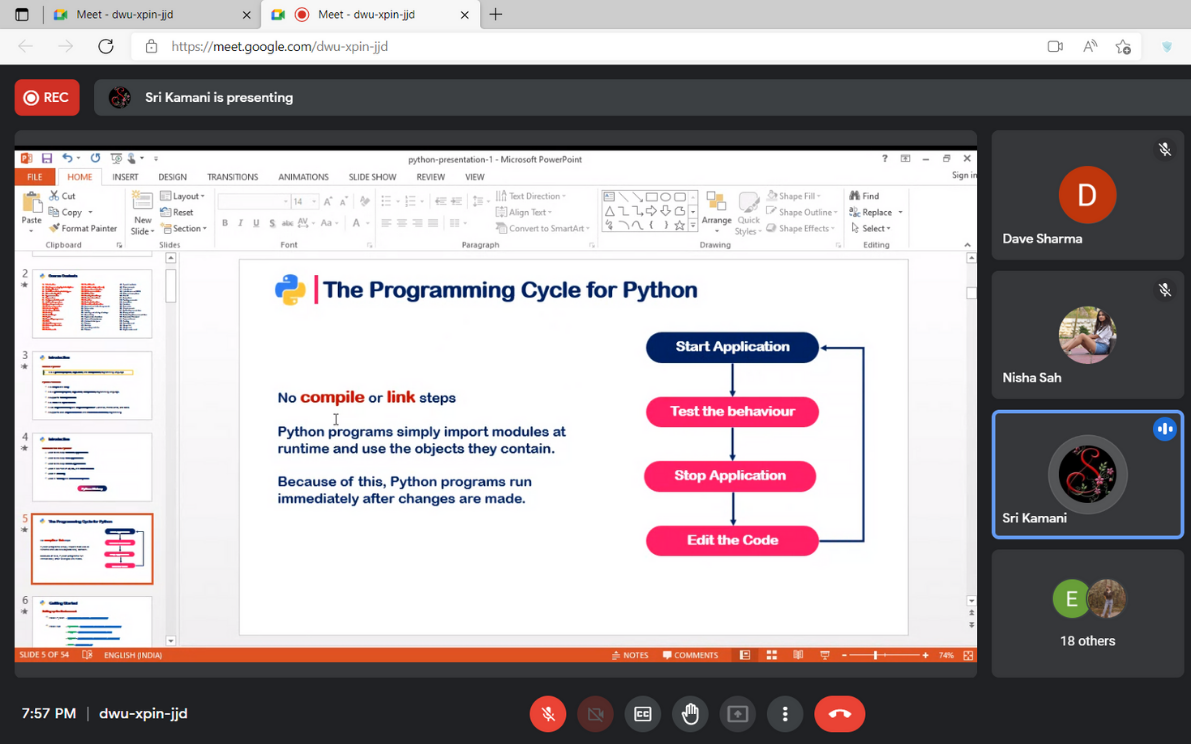The image size is (1191, 744).
Task: Open a new browser tab
Action: [x=496, y=15]
